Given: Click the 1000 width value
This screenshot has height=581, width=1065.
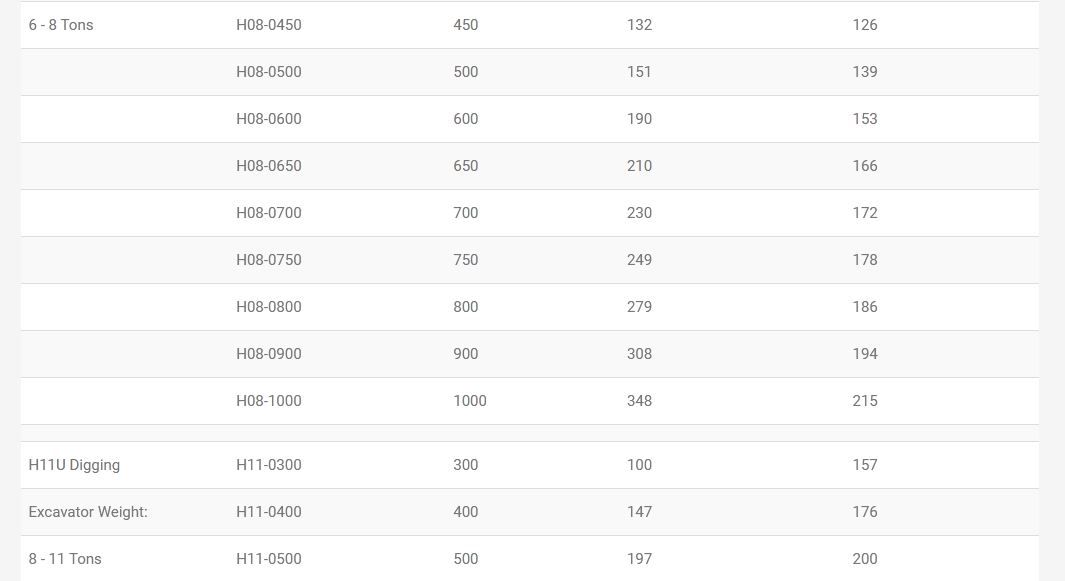Looking at the screenshot, I should (x=469, y=401).
